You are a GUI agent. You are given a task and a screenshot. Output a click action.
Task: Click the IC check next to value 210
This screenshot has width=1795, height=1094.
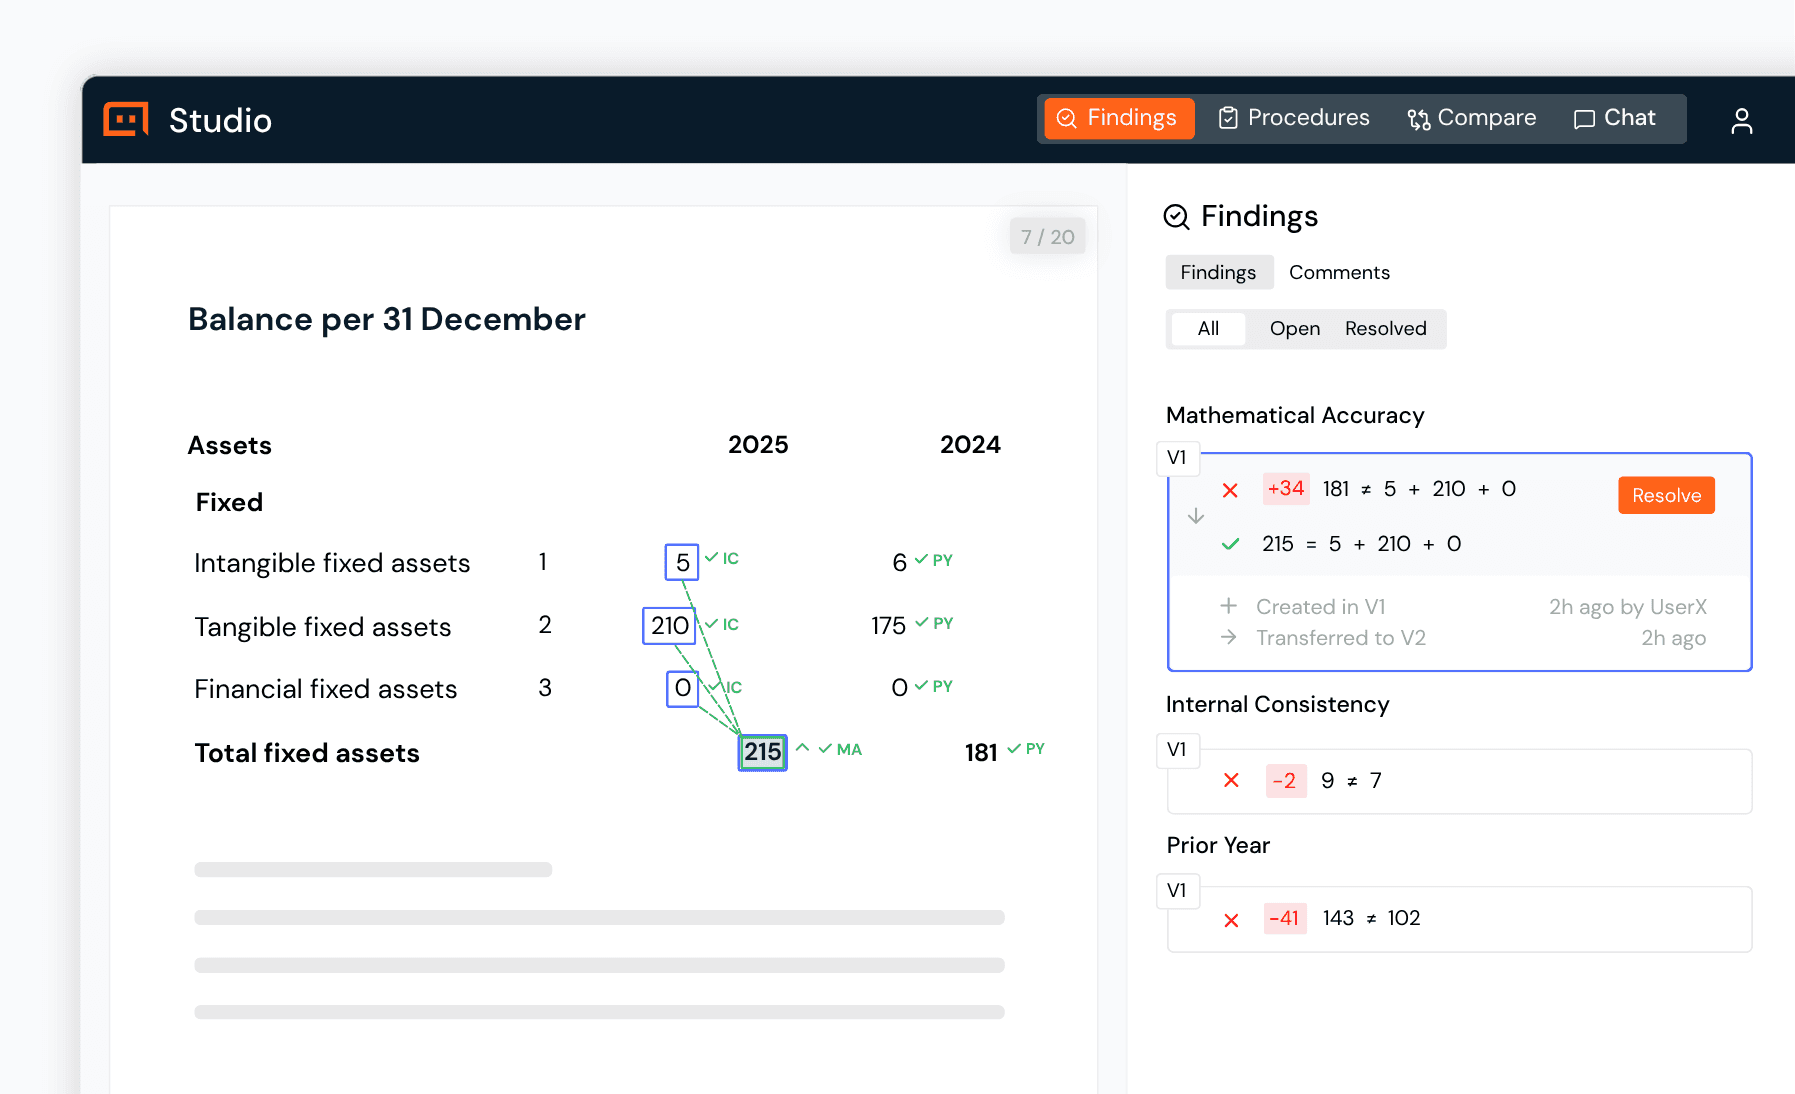(x=722, y=624)
